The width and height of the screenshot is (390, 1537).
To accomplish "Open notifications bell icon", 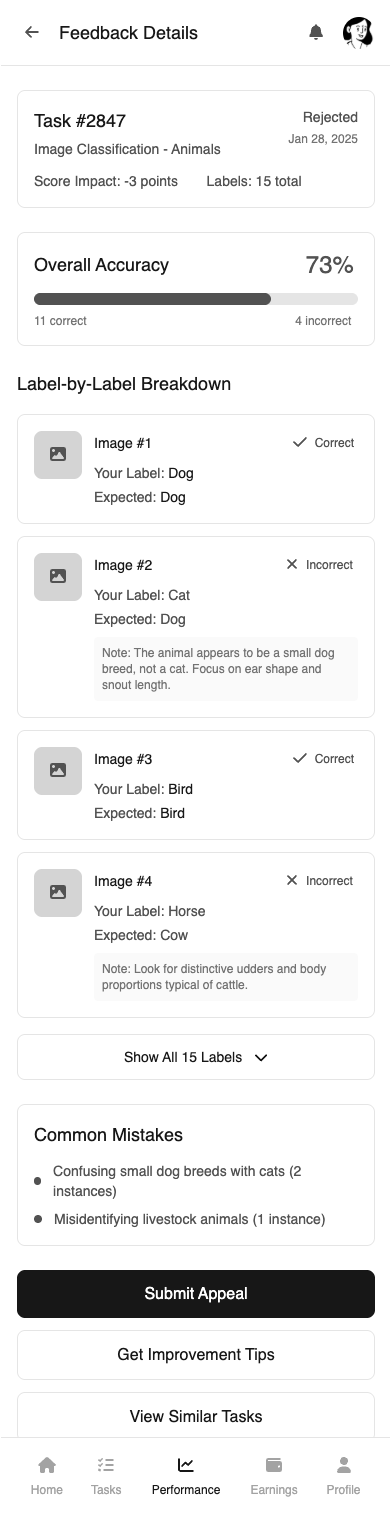I will pos(316,32).
